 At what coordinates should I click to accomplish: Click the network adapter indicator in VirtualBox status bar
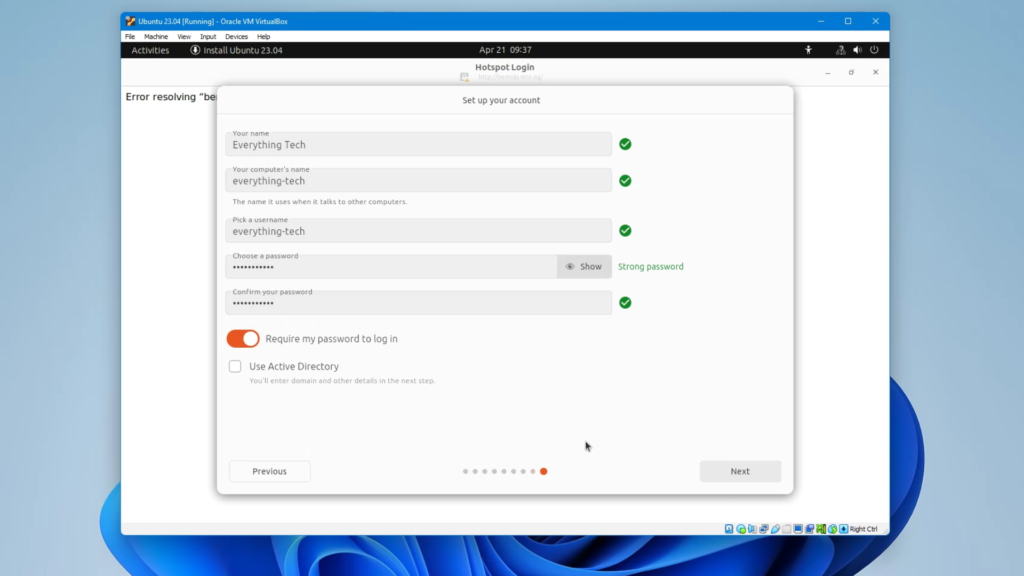[x=764, y=529]
